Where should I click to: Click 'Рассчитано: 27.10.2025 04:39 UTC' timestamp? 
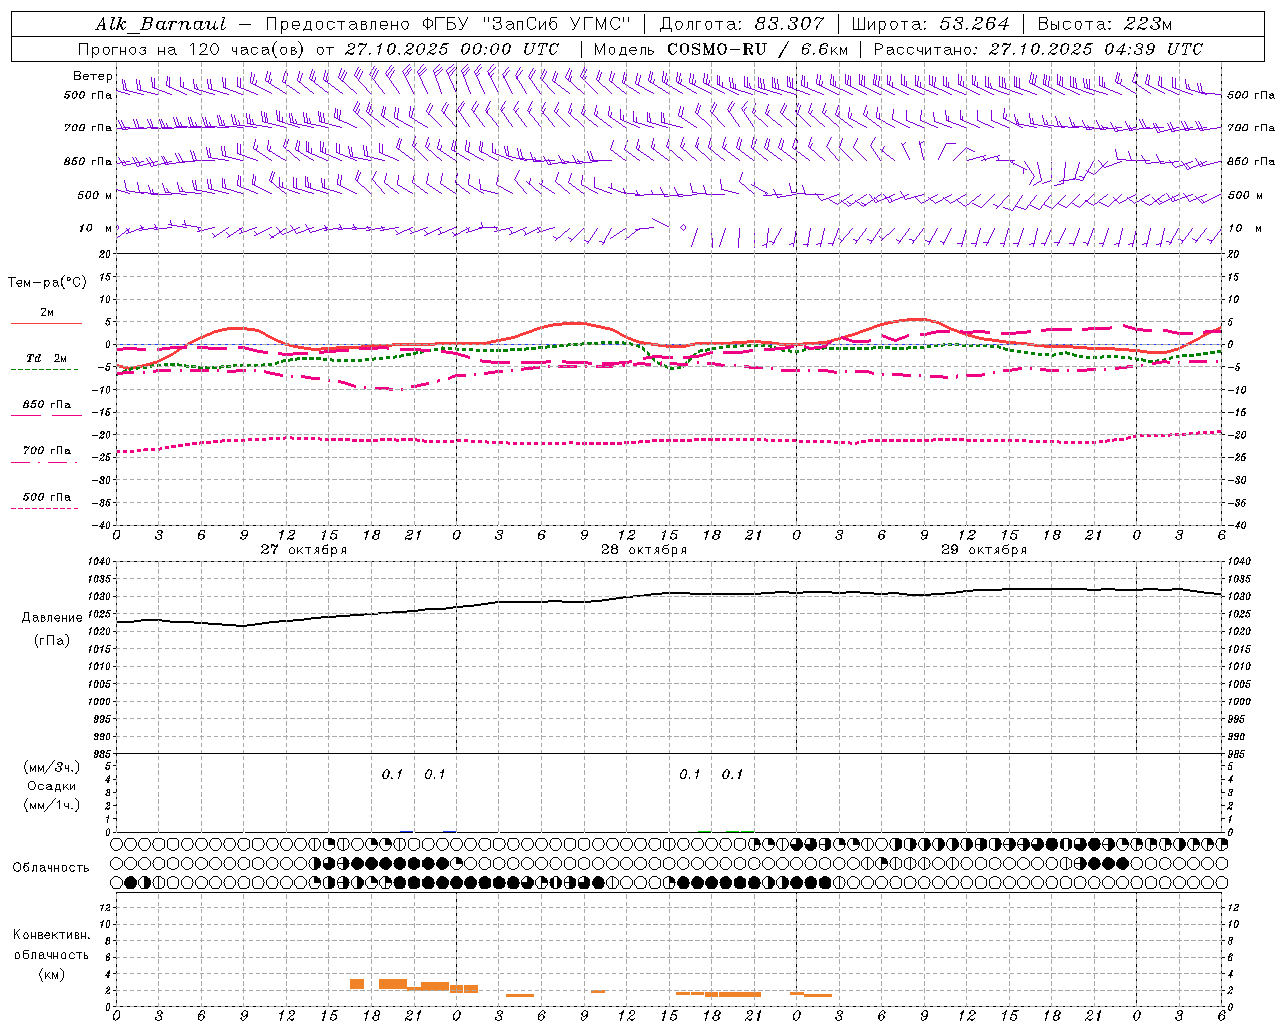click(1038, 49)
